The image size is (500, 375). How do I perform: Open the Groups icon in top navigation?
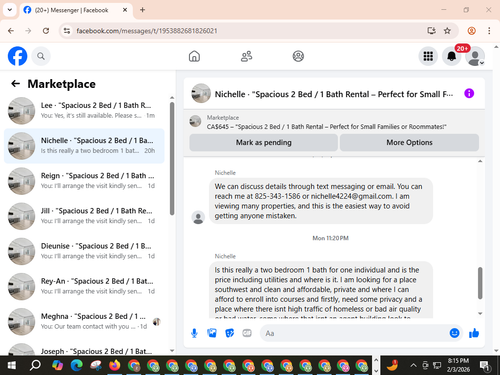[298, 56]
